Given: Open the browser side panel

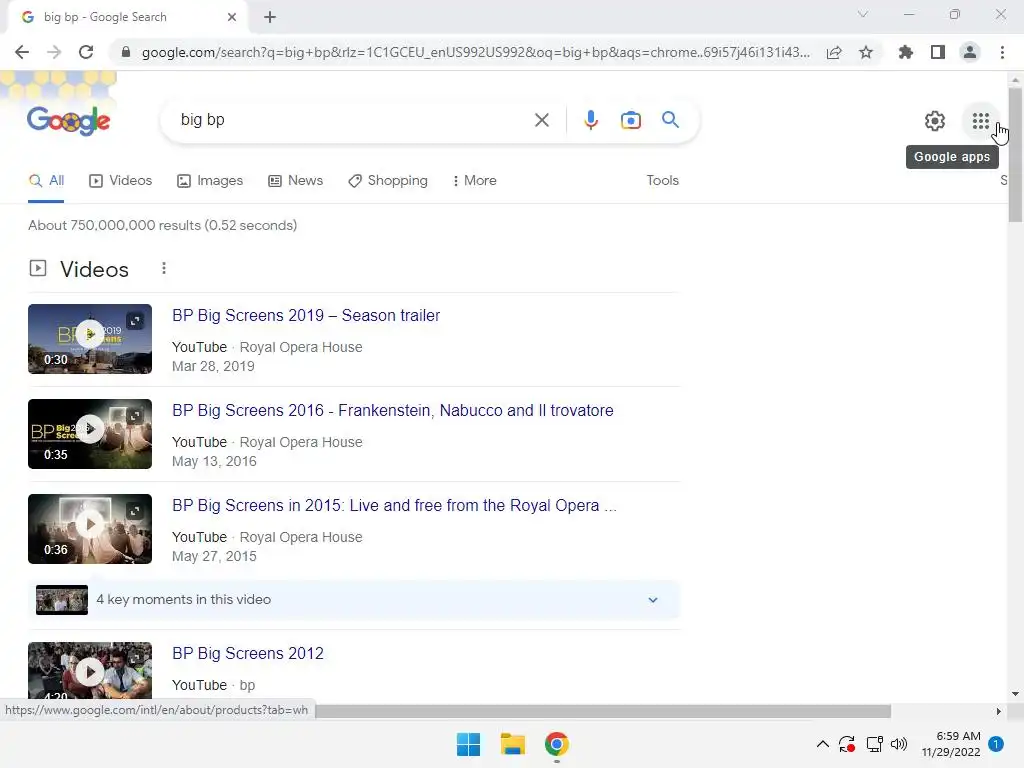Looking at the screenshot, I should (x=938, y=52).
